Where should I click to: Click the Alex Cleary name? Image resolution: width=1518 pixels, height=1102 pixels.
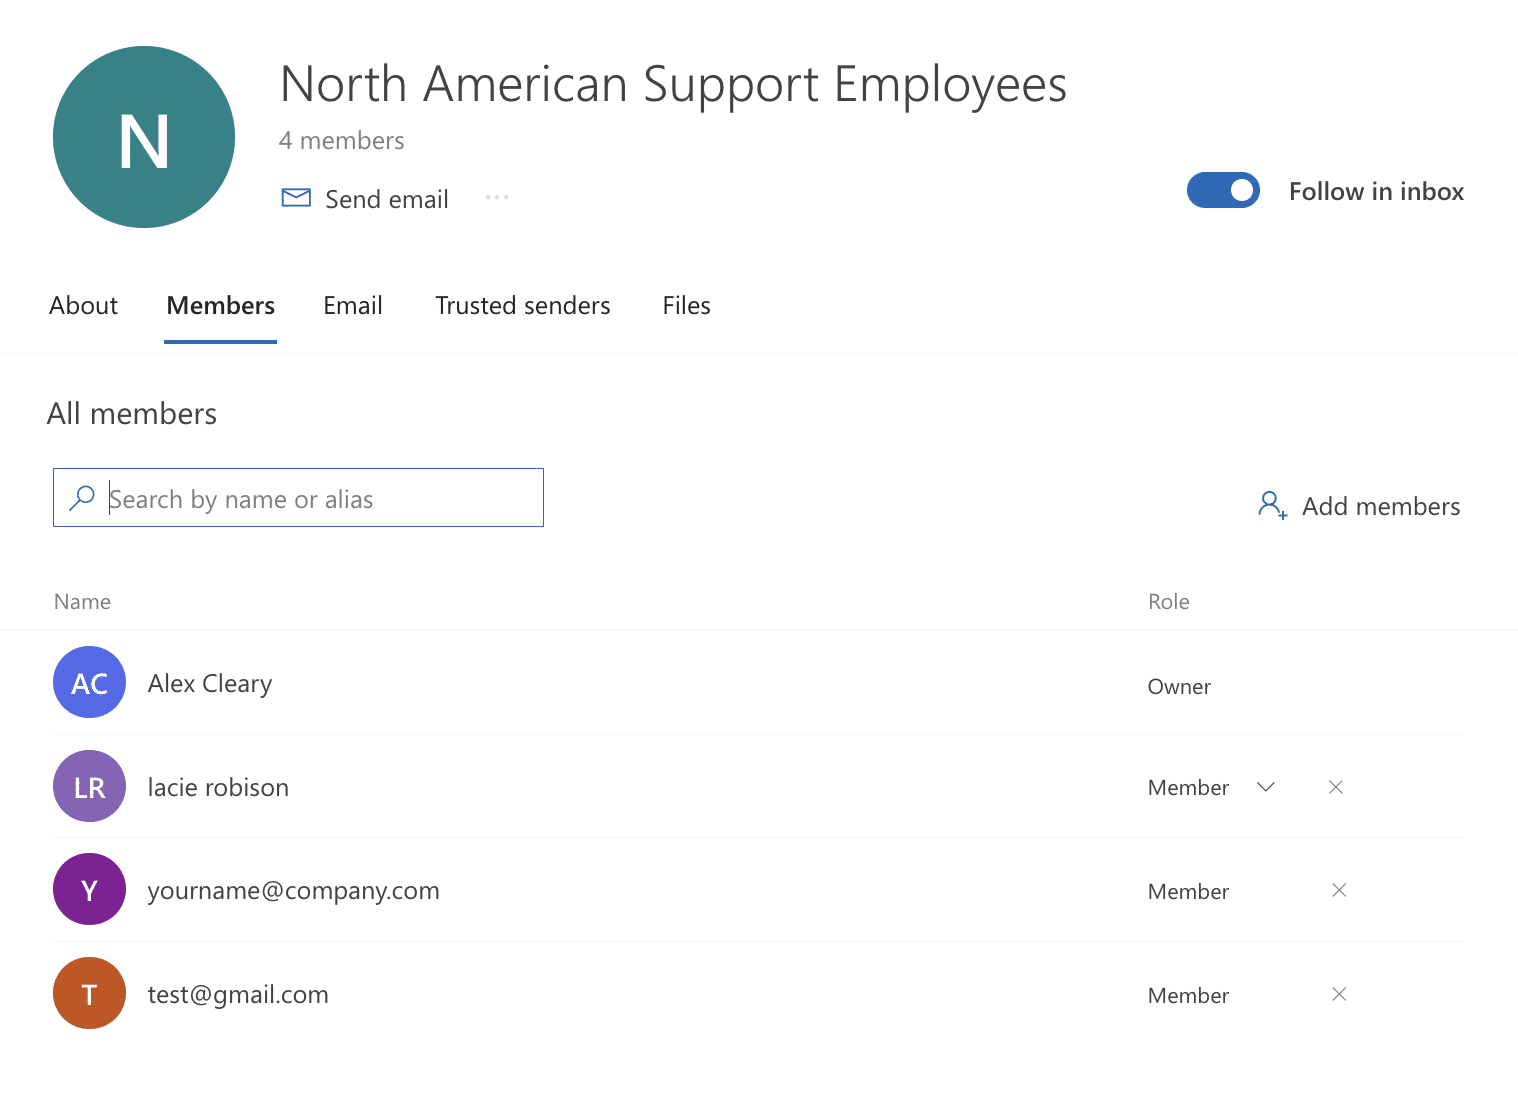click(x=210, y=684)
